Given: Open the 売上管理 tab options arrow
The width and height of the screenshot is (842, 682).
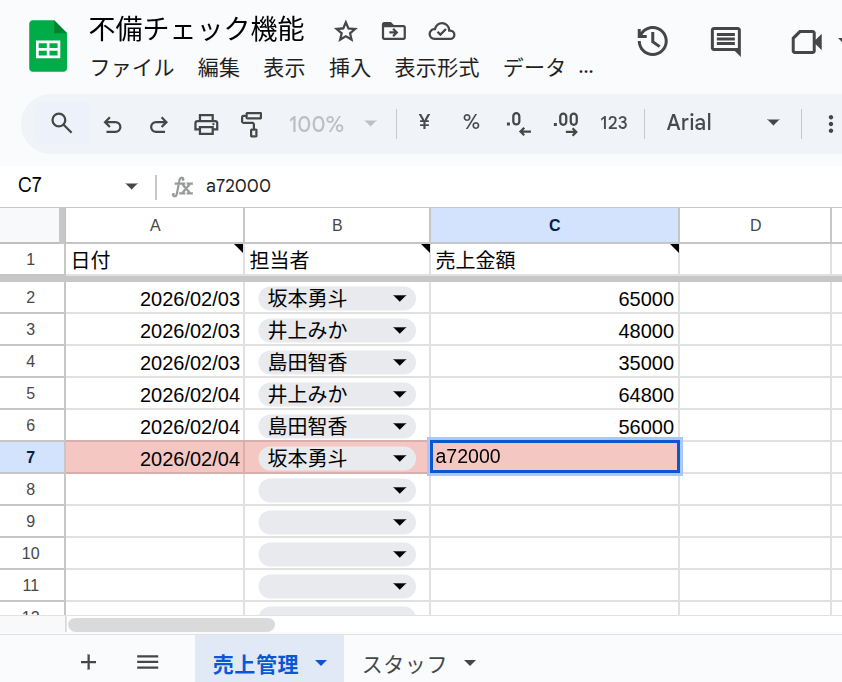Looking at the screenshot, I should click(x=321, y=662).
